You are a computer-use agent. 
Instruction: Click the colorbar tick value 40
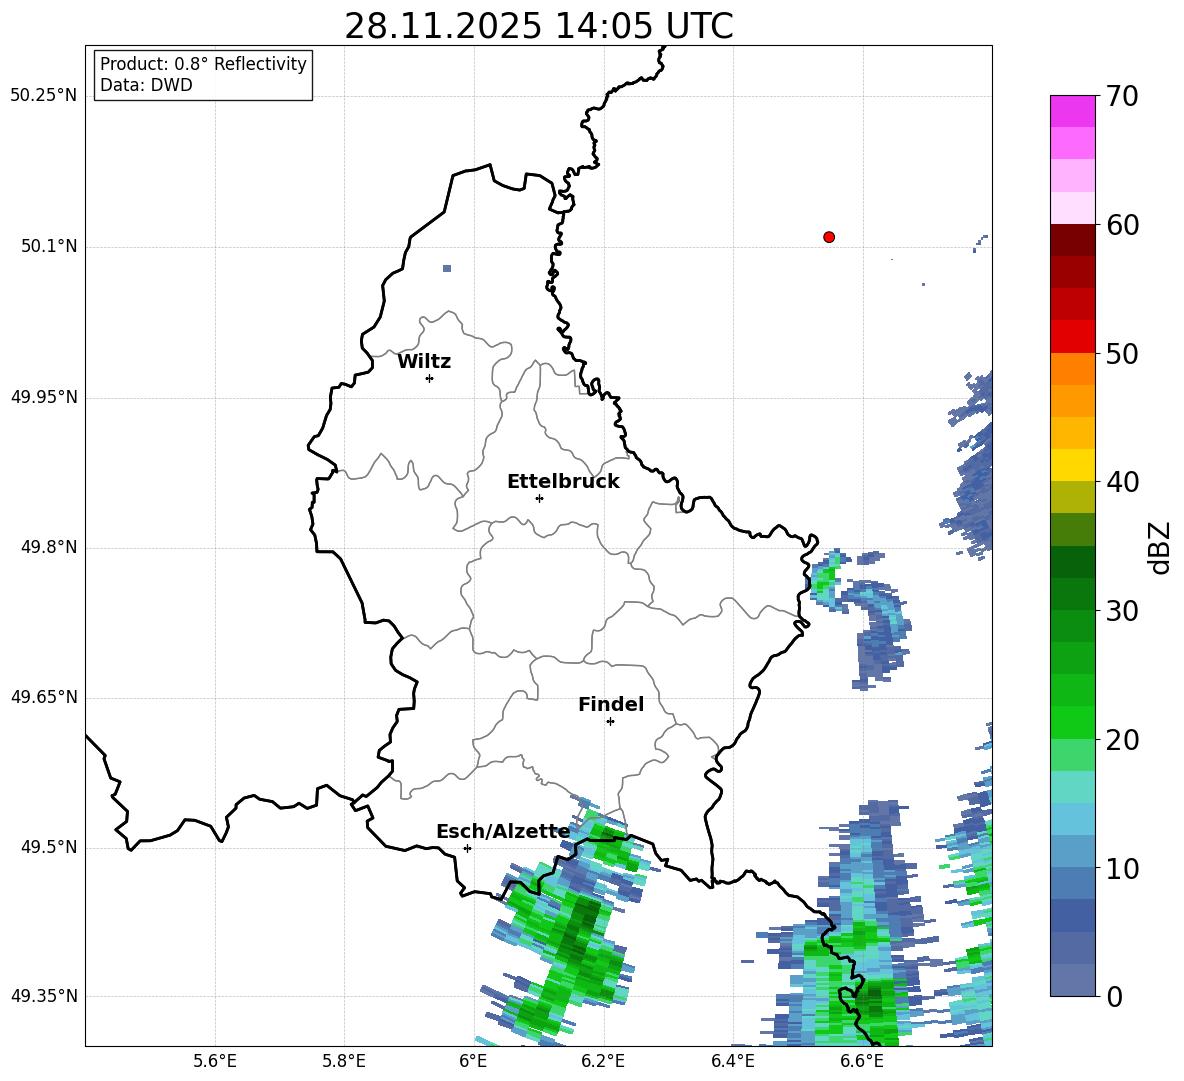pyautogui.click(x=1122, y=482)
